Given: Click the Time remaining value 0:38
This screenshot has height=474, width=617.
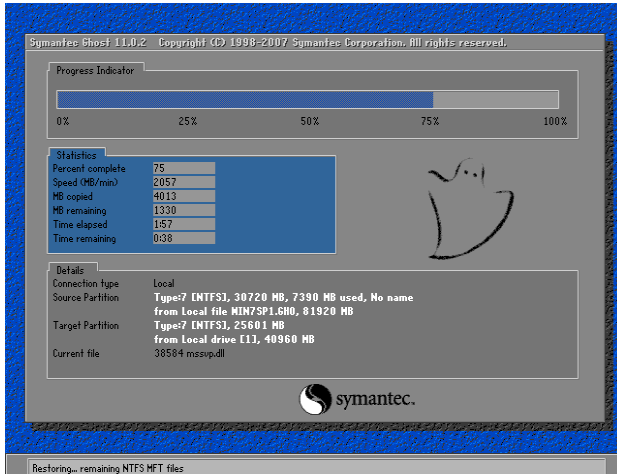Looking at the screenshot, I should click(x=183, y=238).
